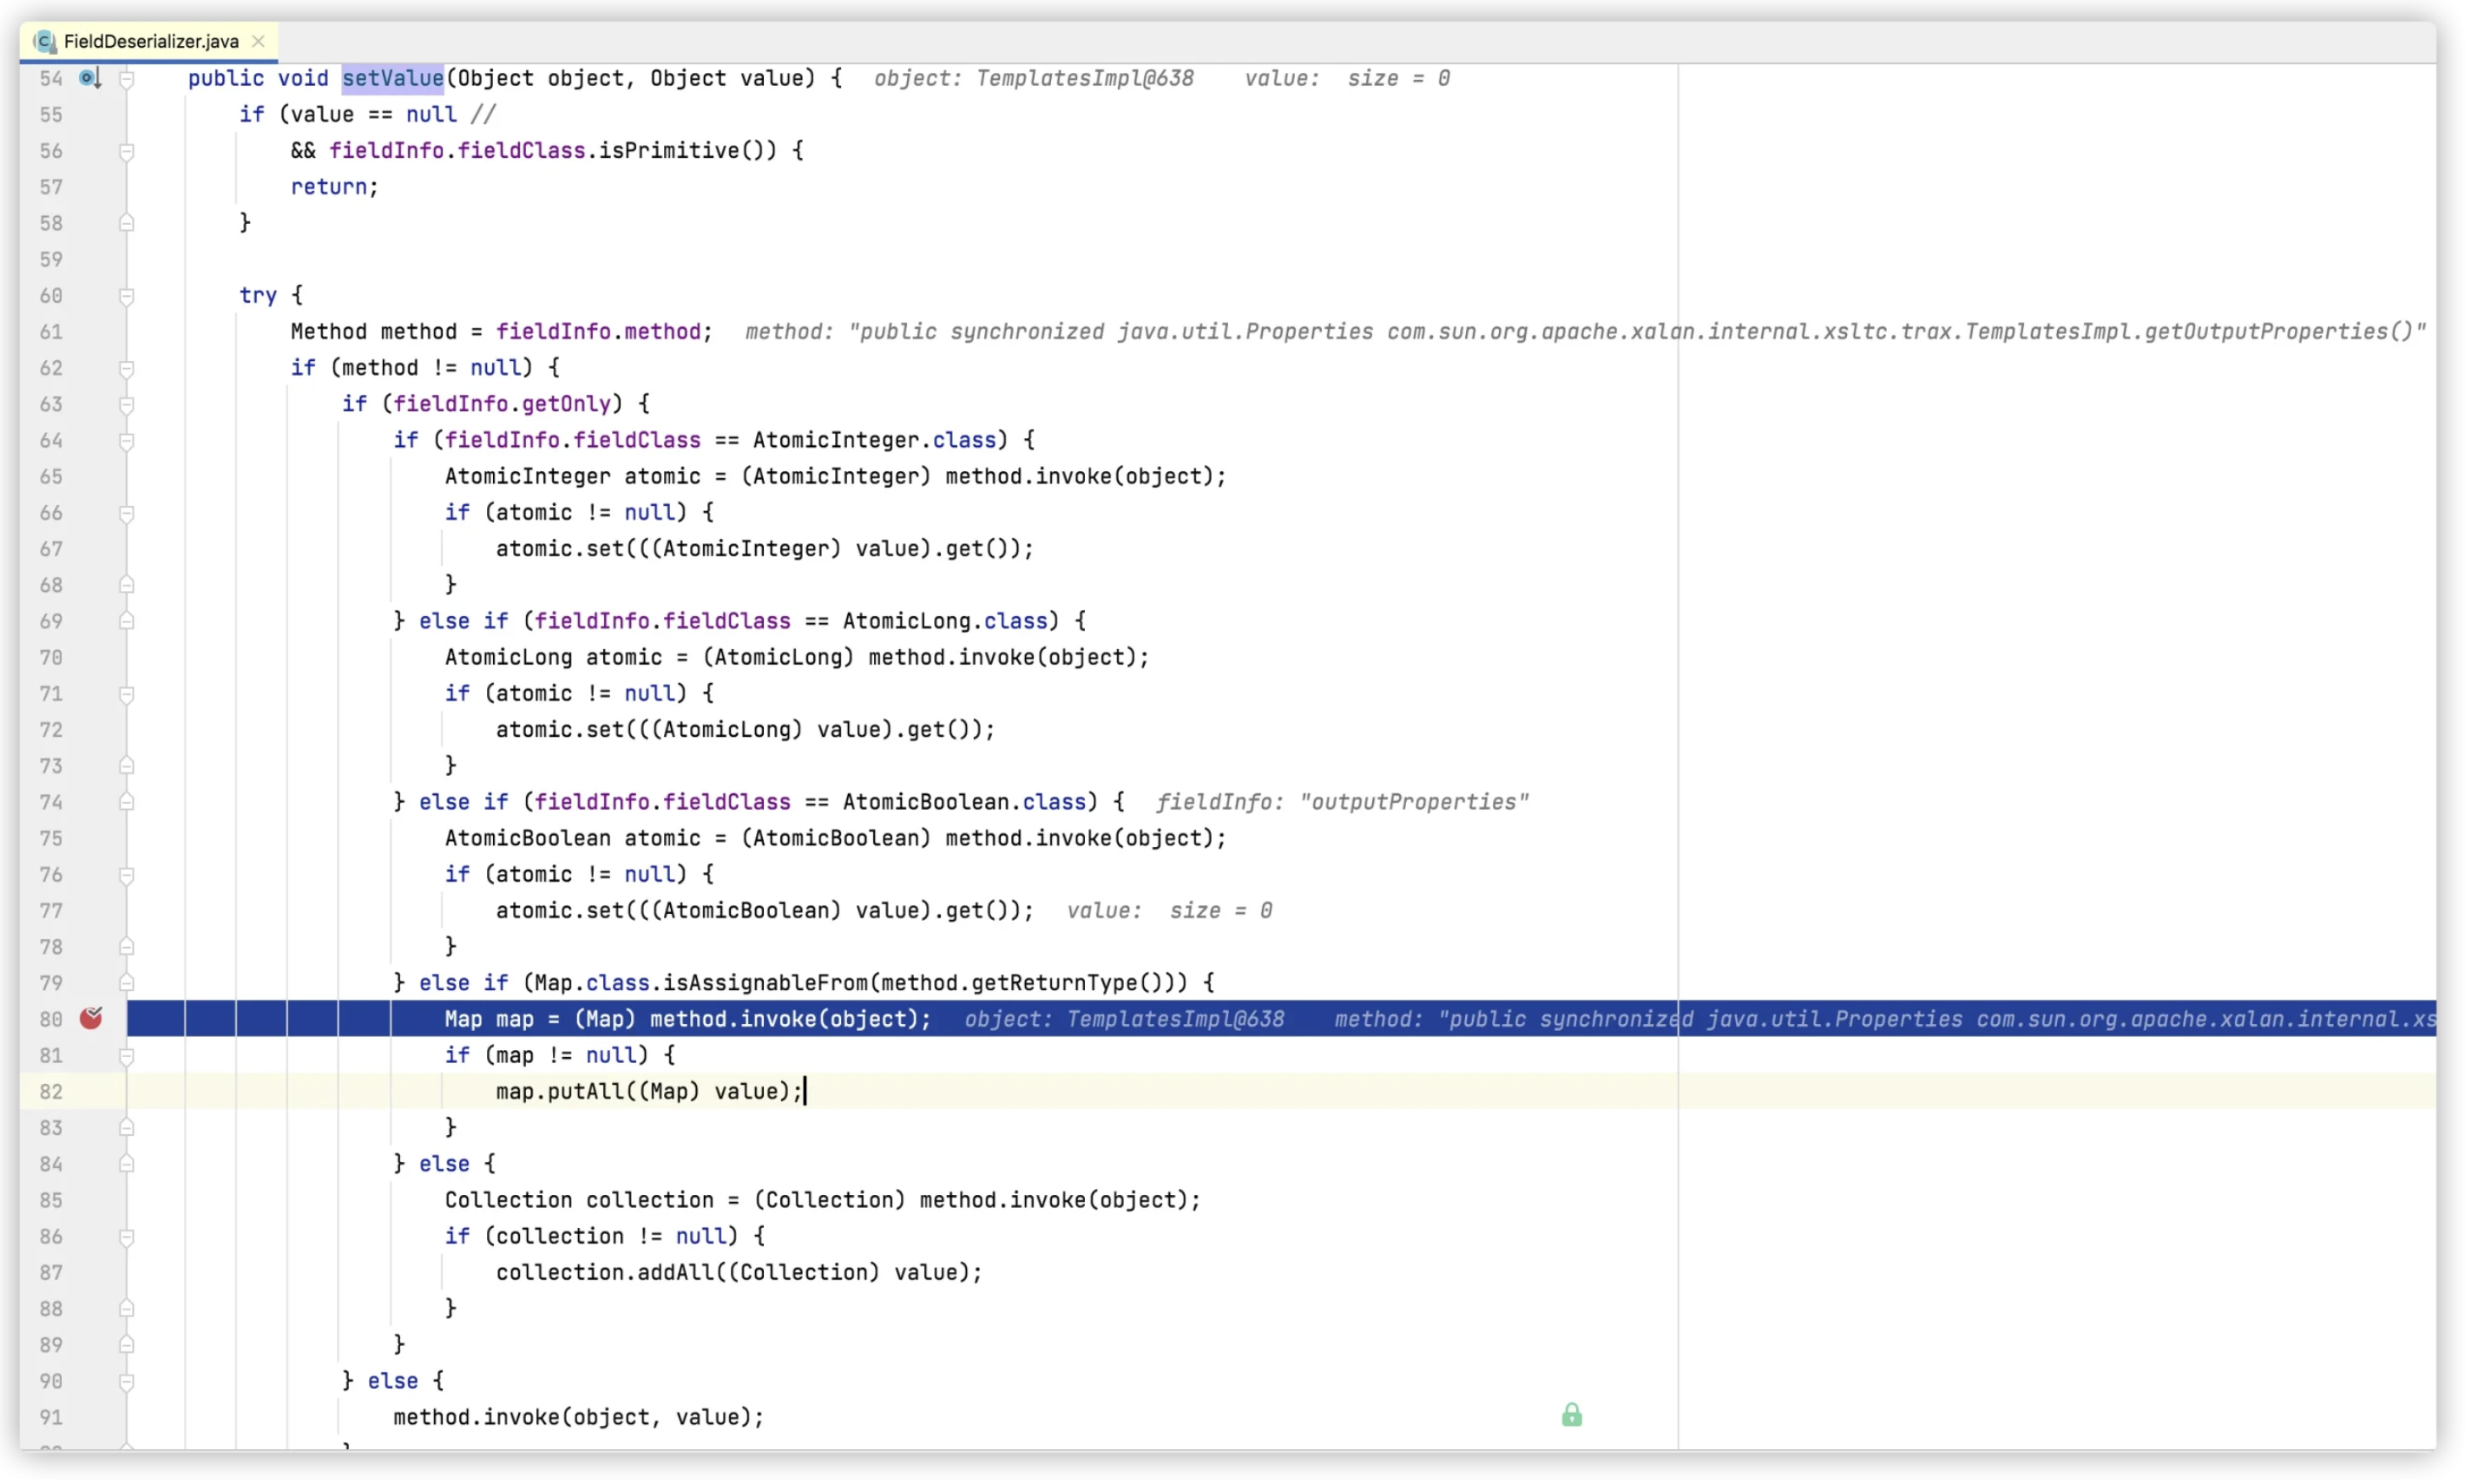Click line number 85 in the gutter
This screenshot has height=1484, width=2465.
(51, 1201)
